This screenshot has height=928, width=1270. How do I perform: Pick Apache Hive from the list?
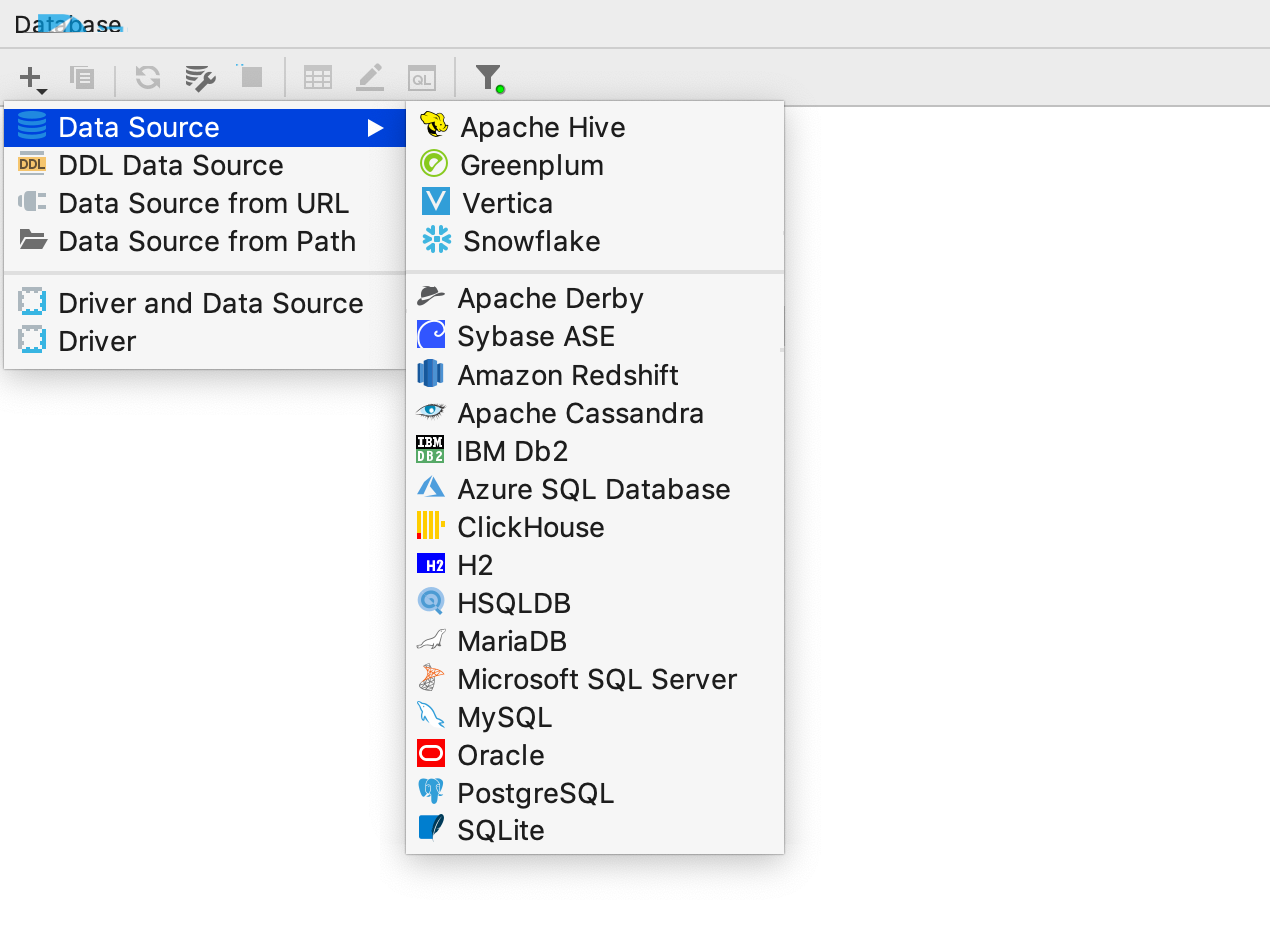click(595, 127)
